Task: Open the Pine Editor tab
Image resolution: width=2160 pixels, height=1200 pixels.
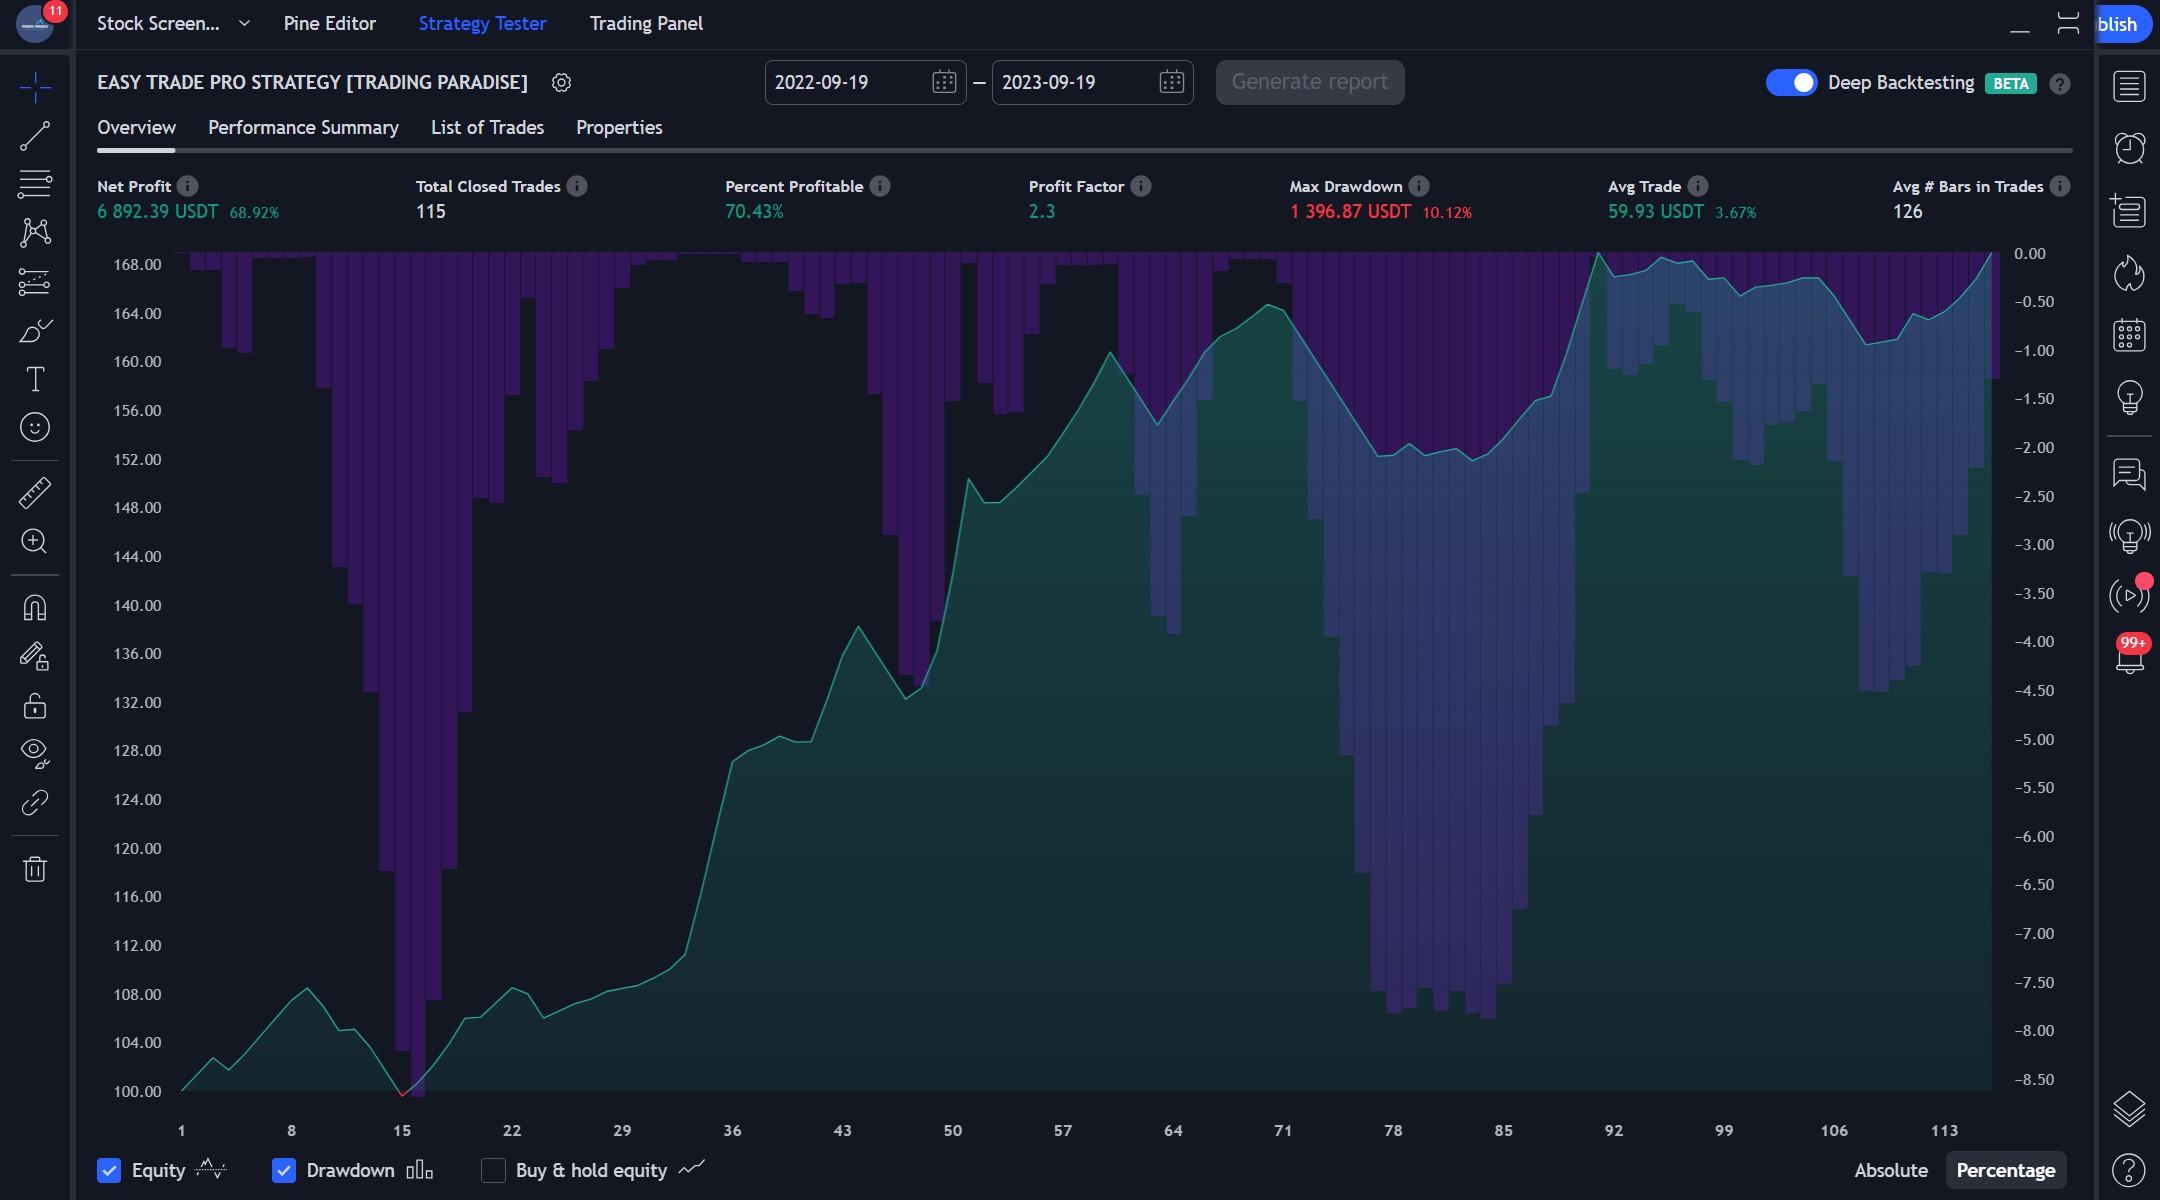Action: tap(329, 23)
